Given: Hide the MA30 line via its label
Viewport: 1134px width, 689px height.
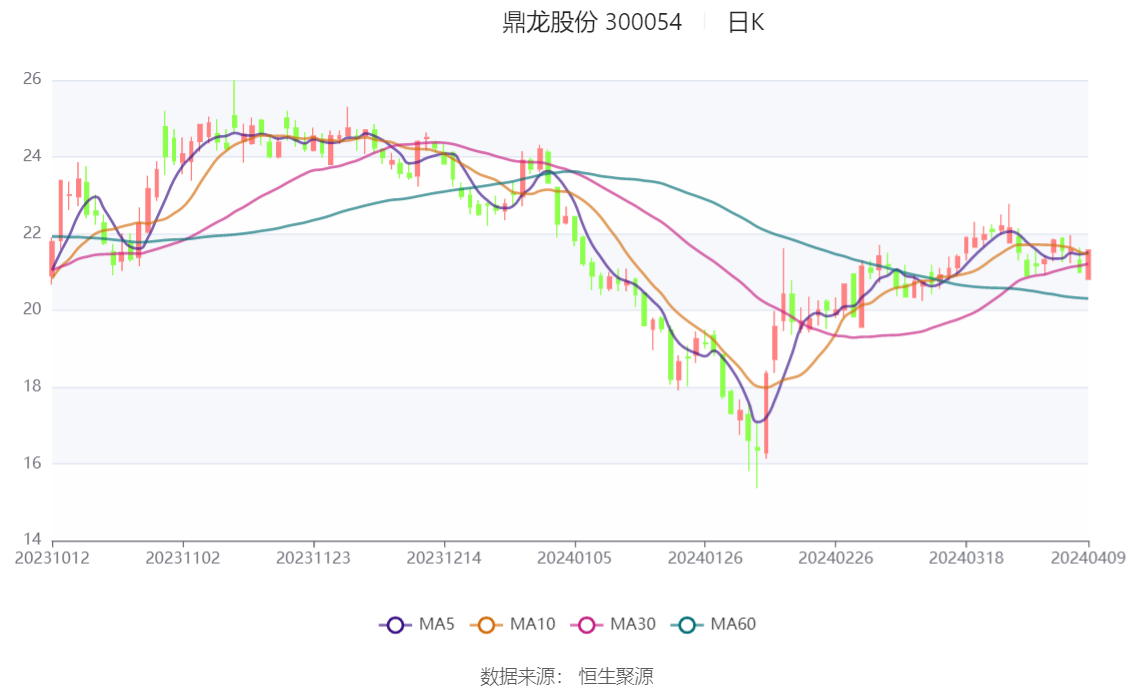Looking at the screenshot, I should tap(633, 625).
